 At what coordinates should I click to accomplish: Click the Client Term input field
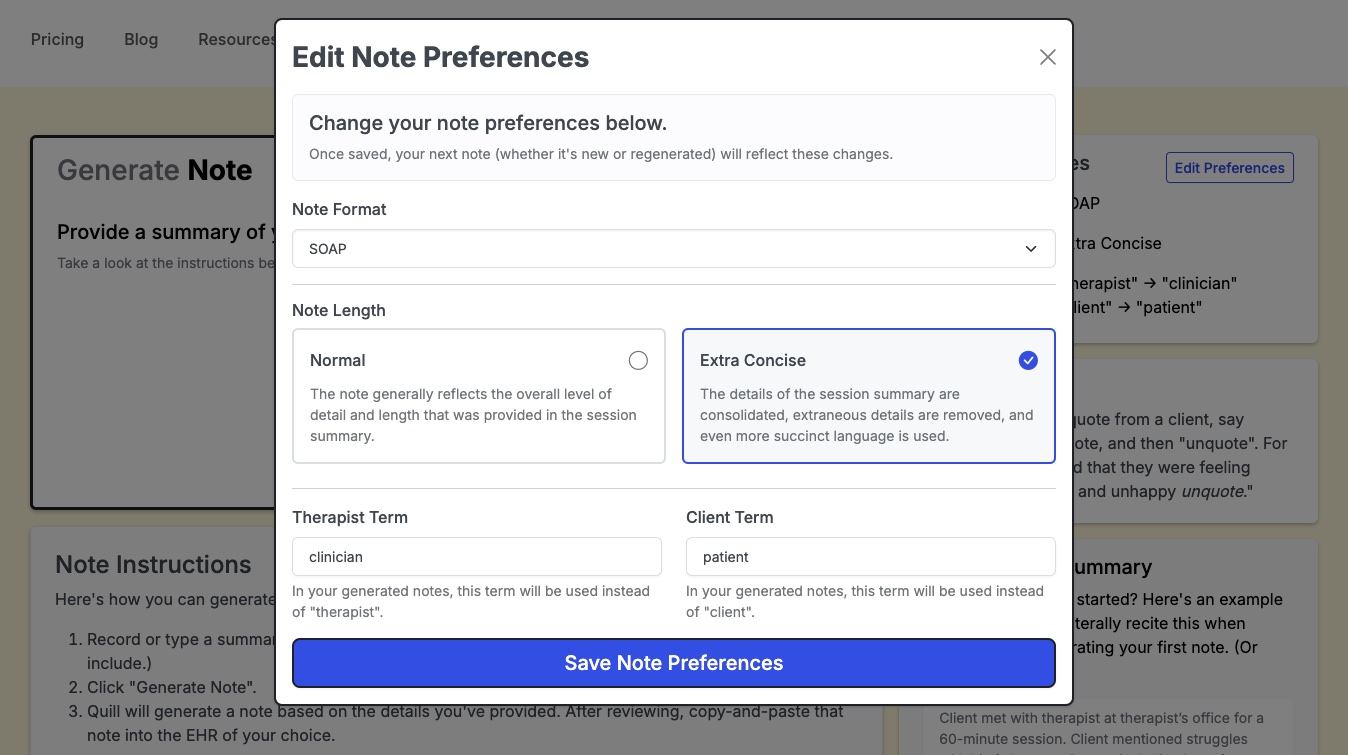(870, 557)
